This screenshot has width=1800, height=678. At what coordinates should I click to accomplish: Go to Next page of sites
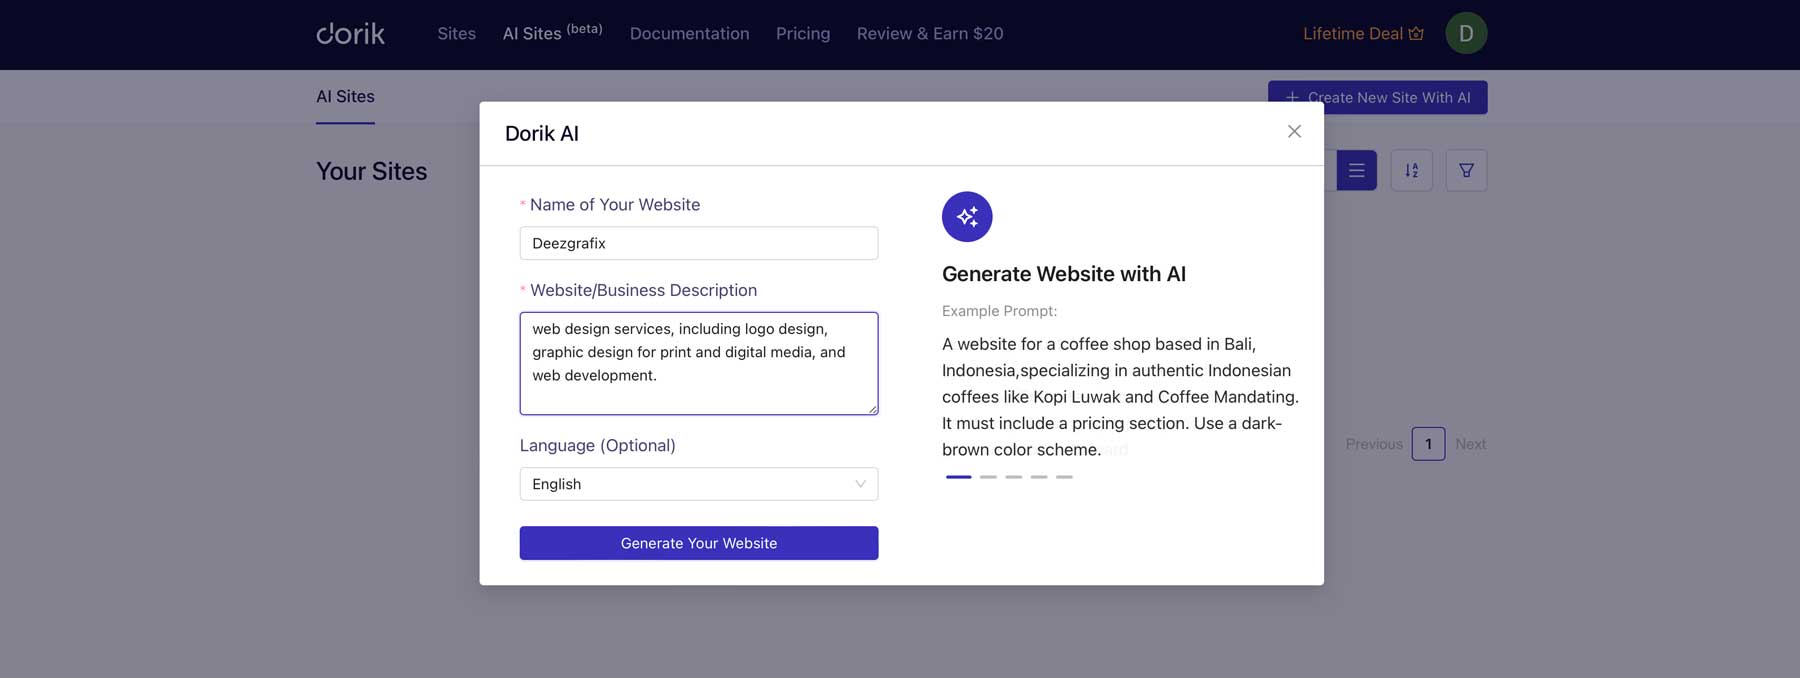pyautogui.click(x=1470, y=444)
